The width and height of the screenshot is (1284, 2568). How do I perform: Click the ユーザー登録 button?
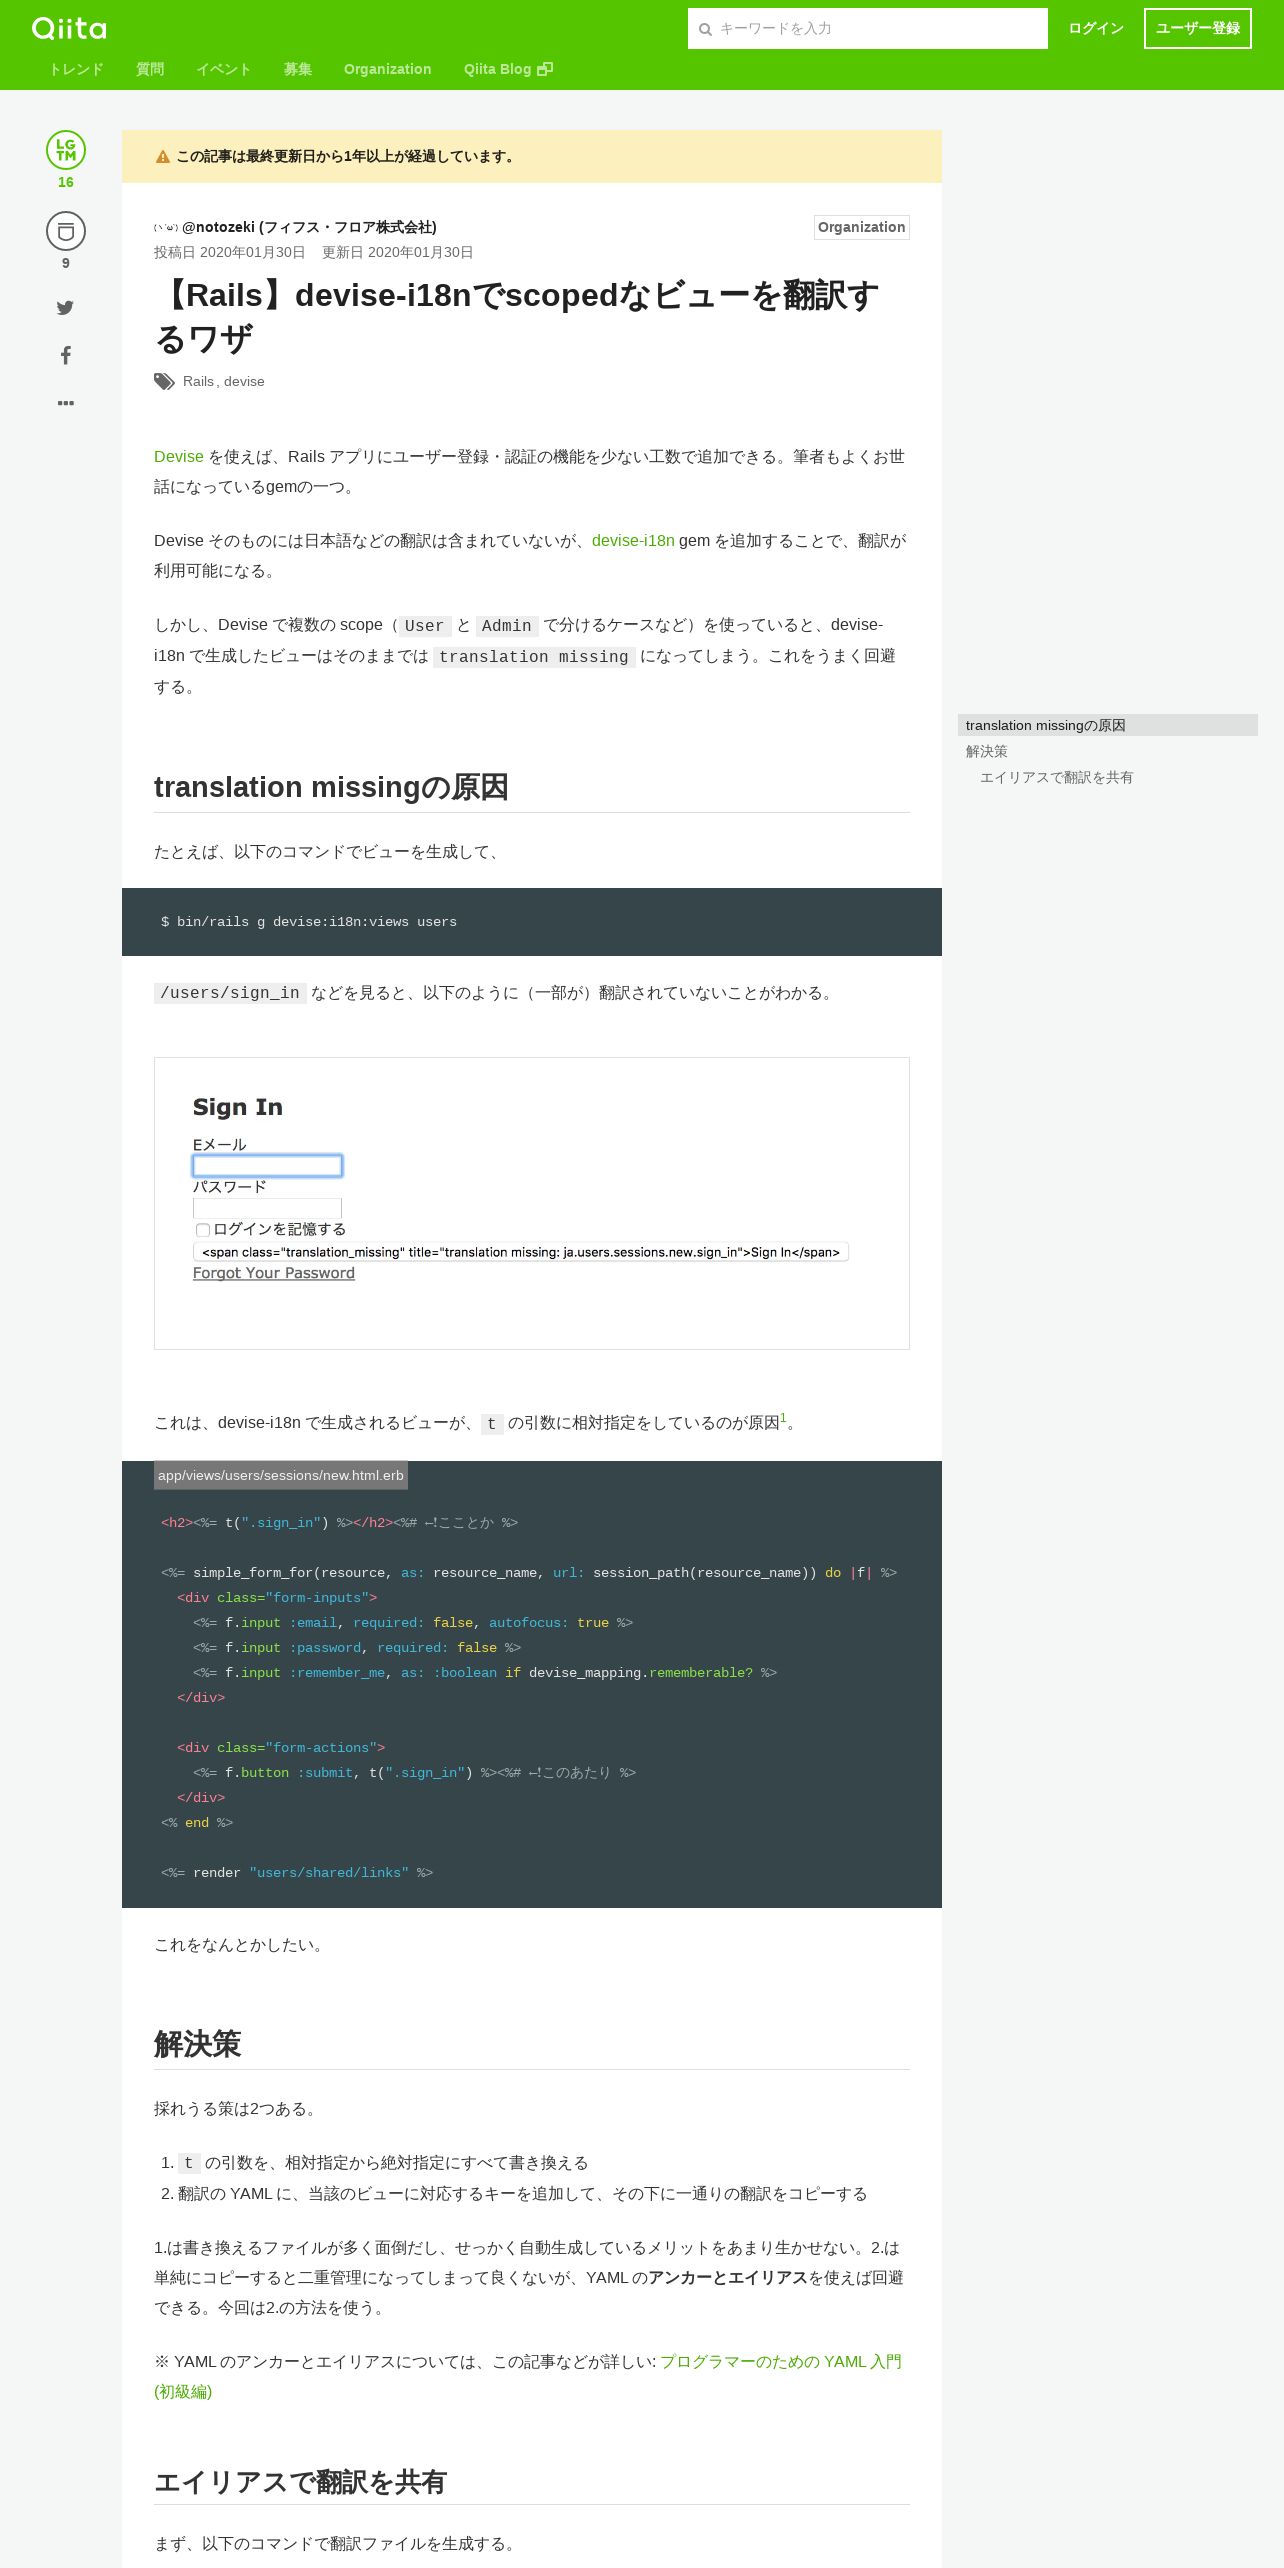click(x=1198, y=29)
